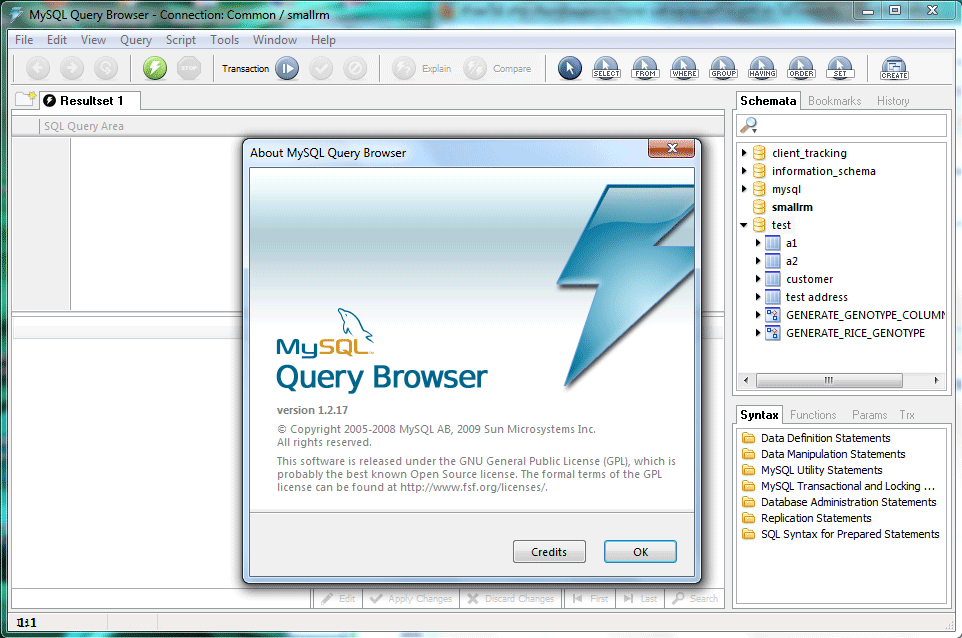The image size is (962, 638).
Task: Click the schemata search magnifier icon
Action: [x=748, y=125]
